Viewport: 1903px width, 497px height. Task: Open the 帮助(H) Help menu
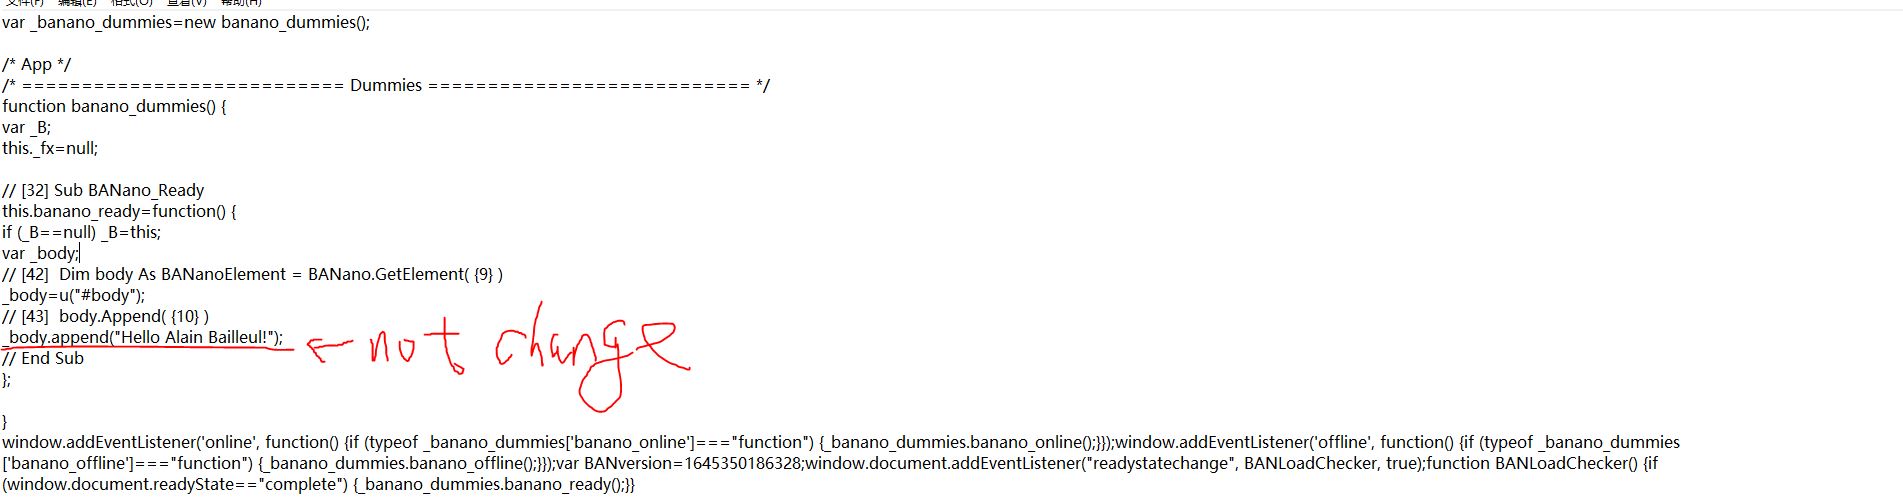(x=240, y=3)
